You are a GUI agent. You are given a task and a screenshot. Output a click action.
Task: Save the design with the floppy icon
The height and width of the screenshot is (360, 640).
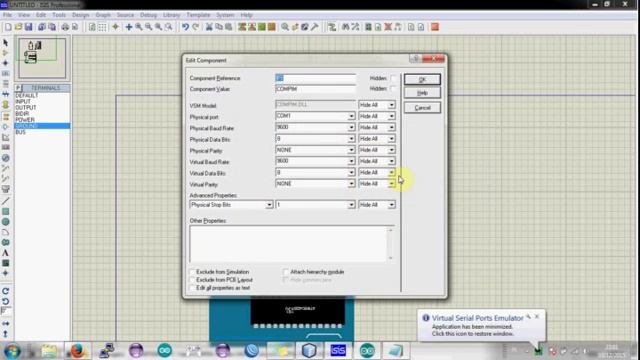click(28, 27)
